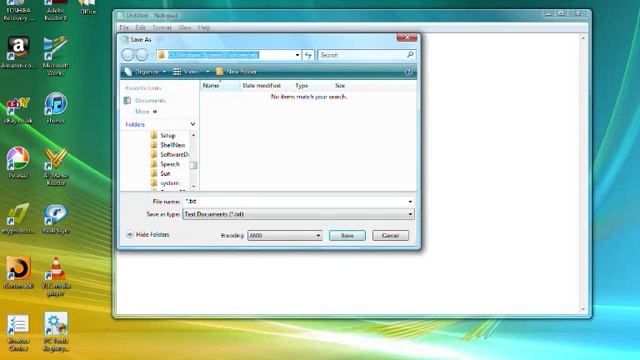Click the folder tree scroll-up arrow
Viewport: 640px width, 360px height.
pos(193,135)
